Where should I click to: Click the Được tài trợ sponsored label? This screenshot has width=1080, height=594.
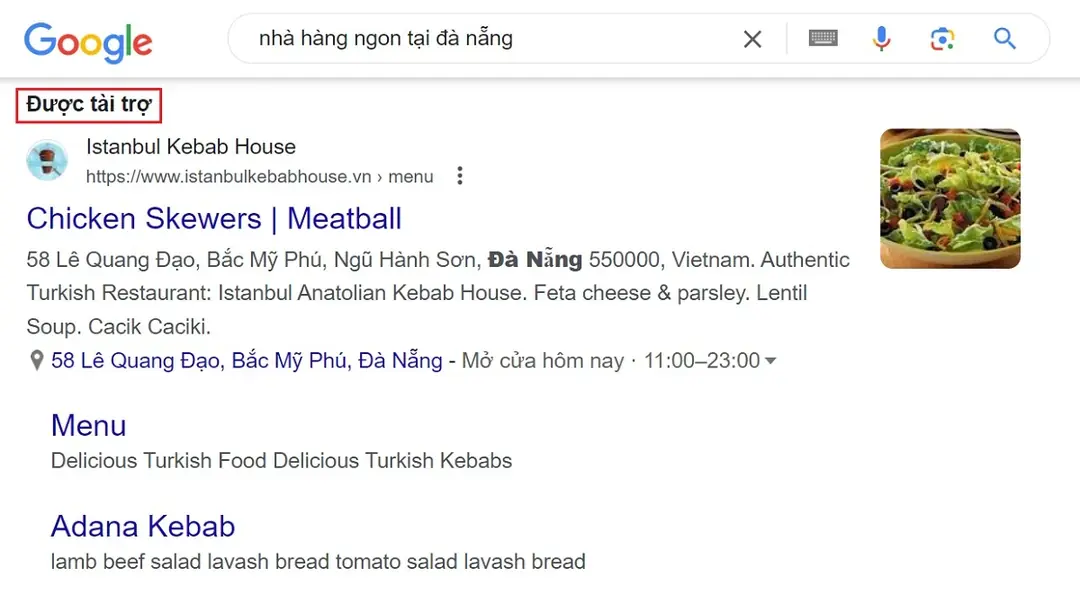point(88,104)
